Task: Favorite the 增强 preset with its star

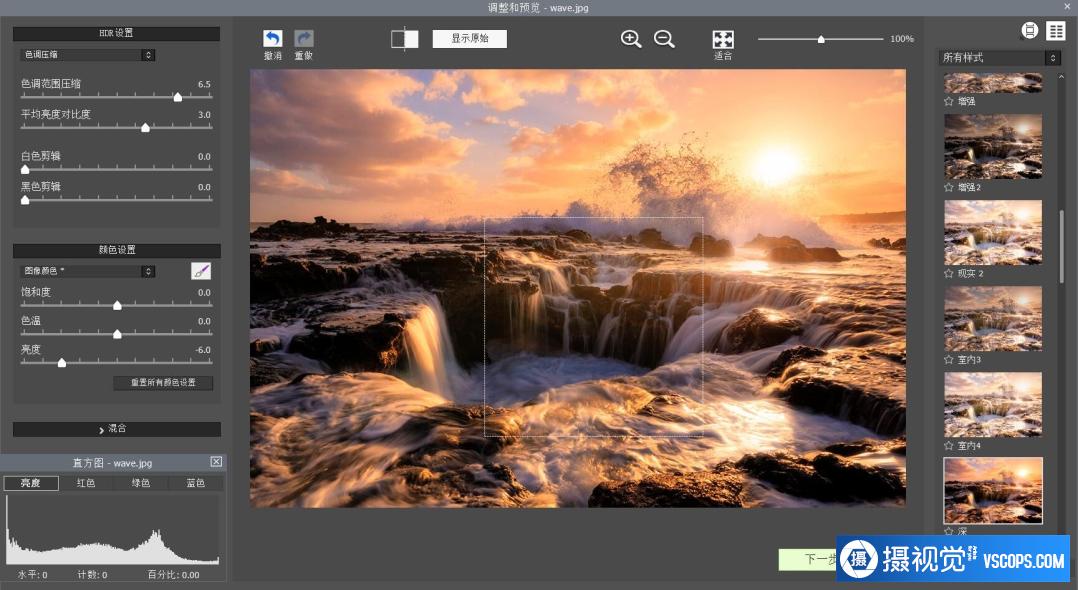Action: (x=949, y=101)
